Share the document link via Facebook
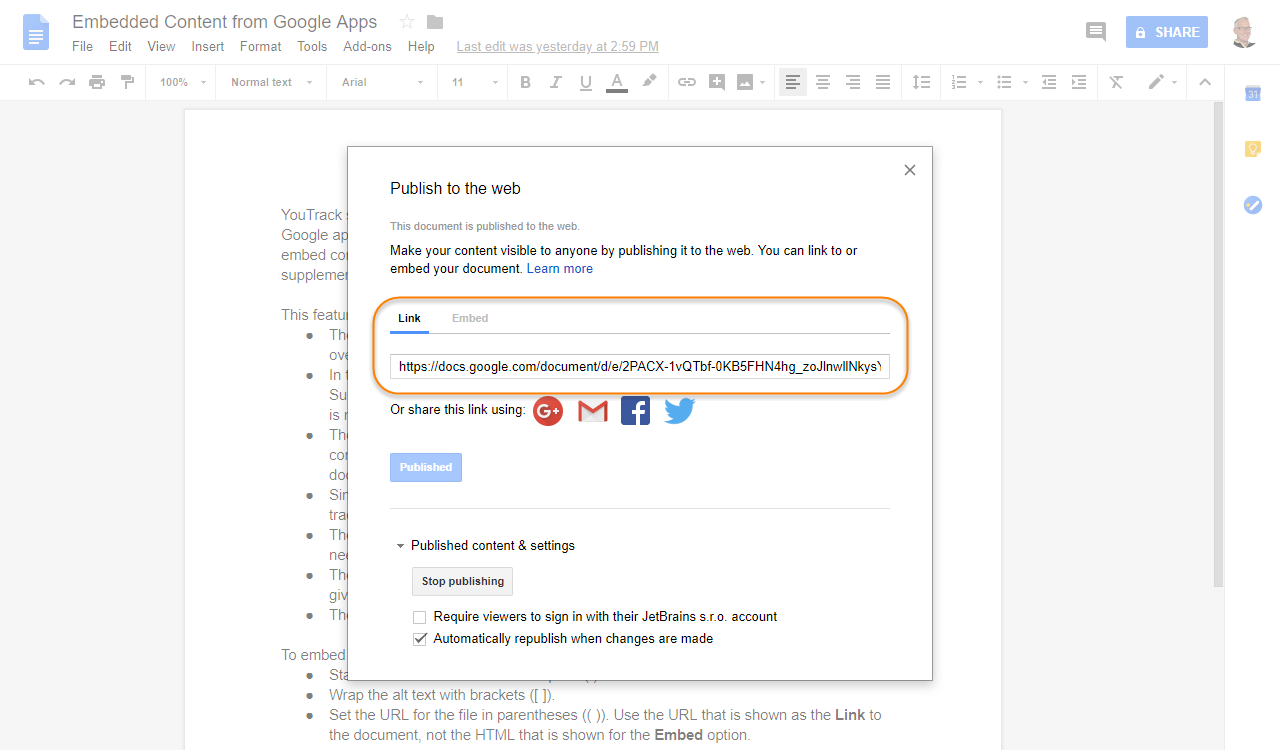The width and height of the screenshot is (1280, 750). point(635,410)
